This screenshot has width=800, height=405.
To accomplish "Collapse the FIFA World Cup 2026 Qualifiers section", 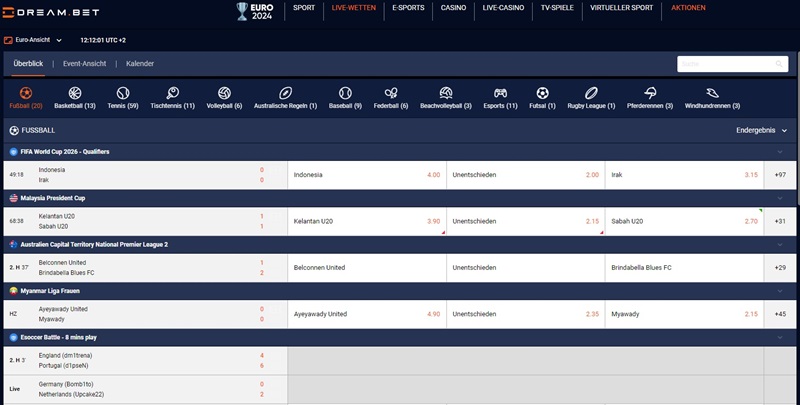I will click(x=780, y=152).
